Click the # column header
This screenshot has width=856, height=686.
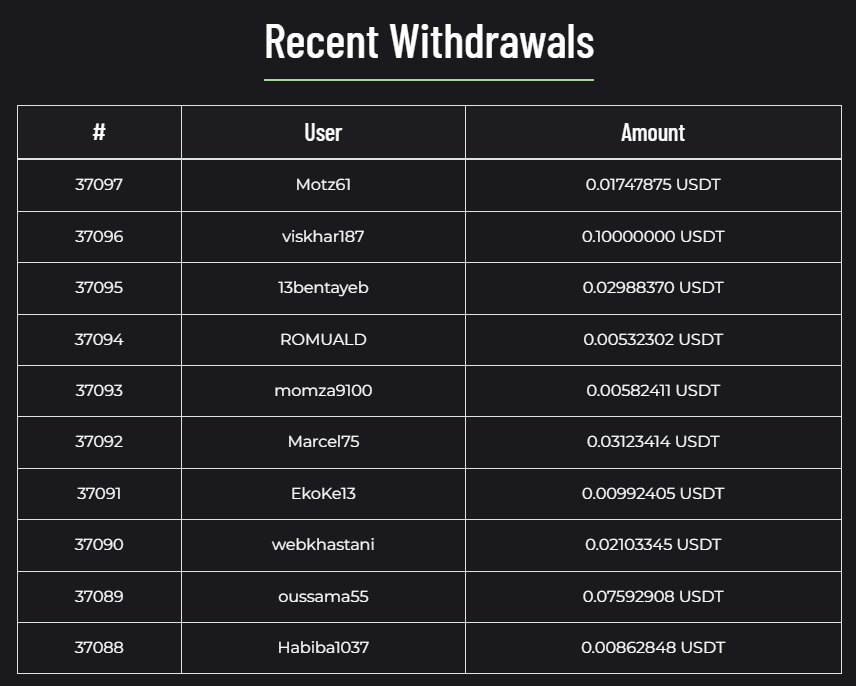coord(99,132)
